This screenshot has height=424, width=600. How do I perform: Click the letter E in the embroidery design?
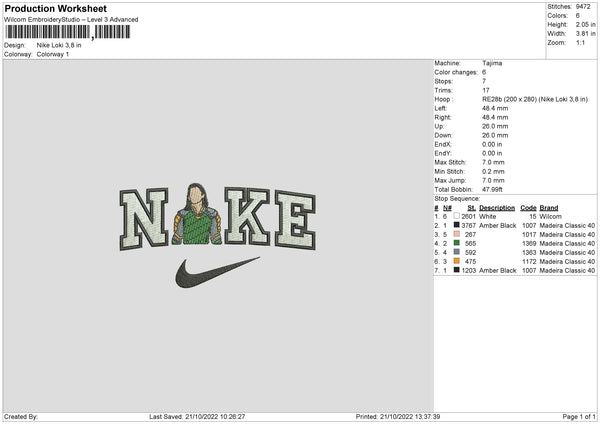[x=295, y=220]
